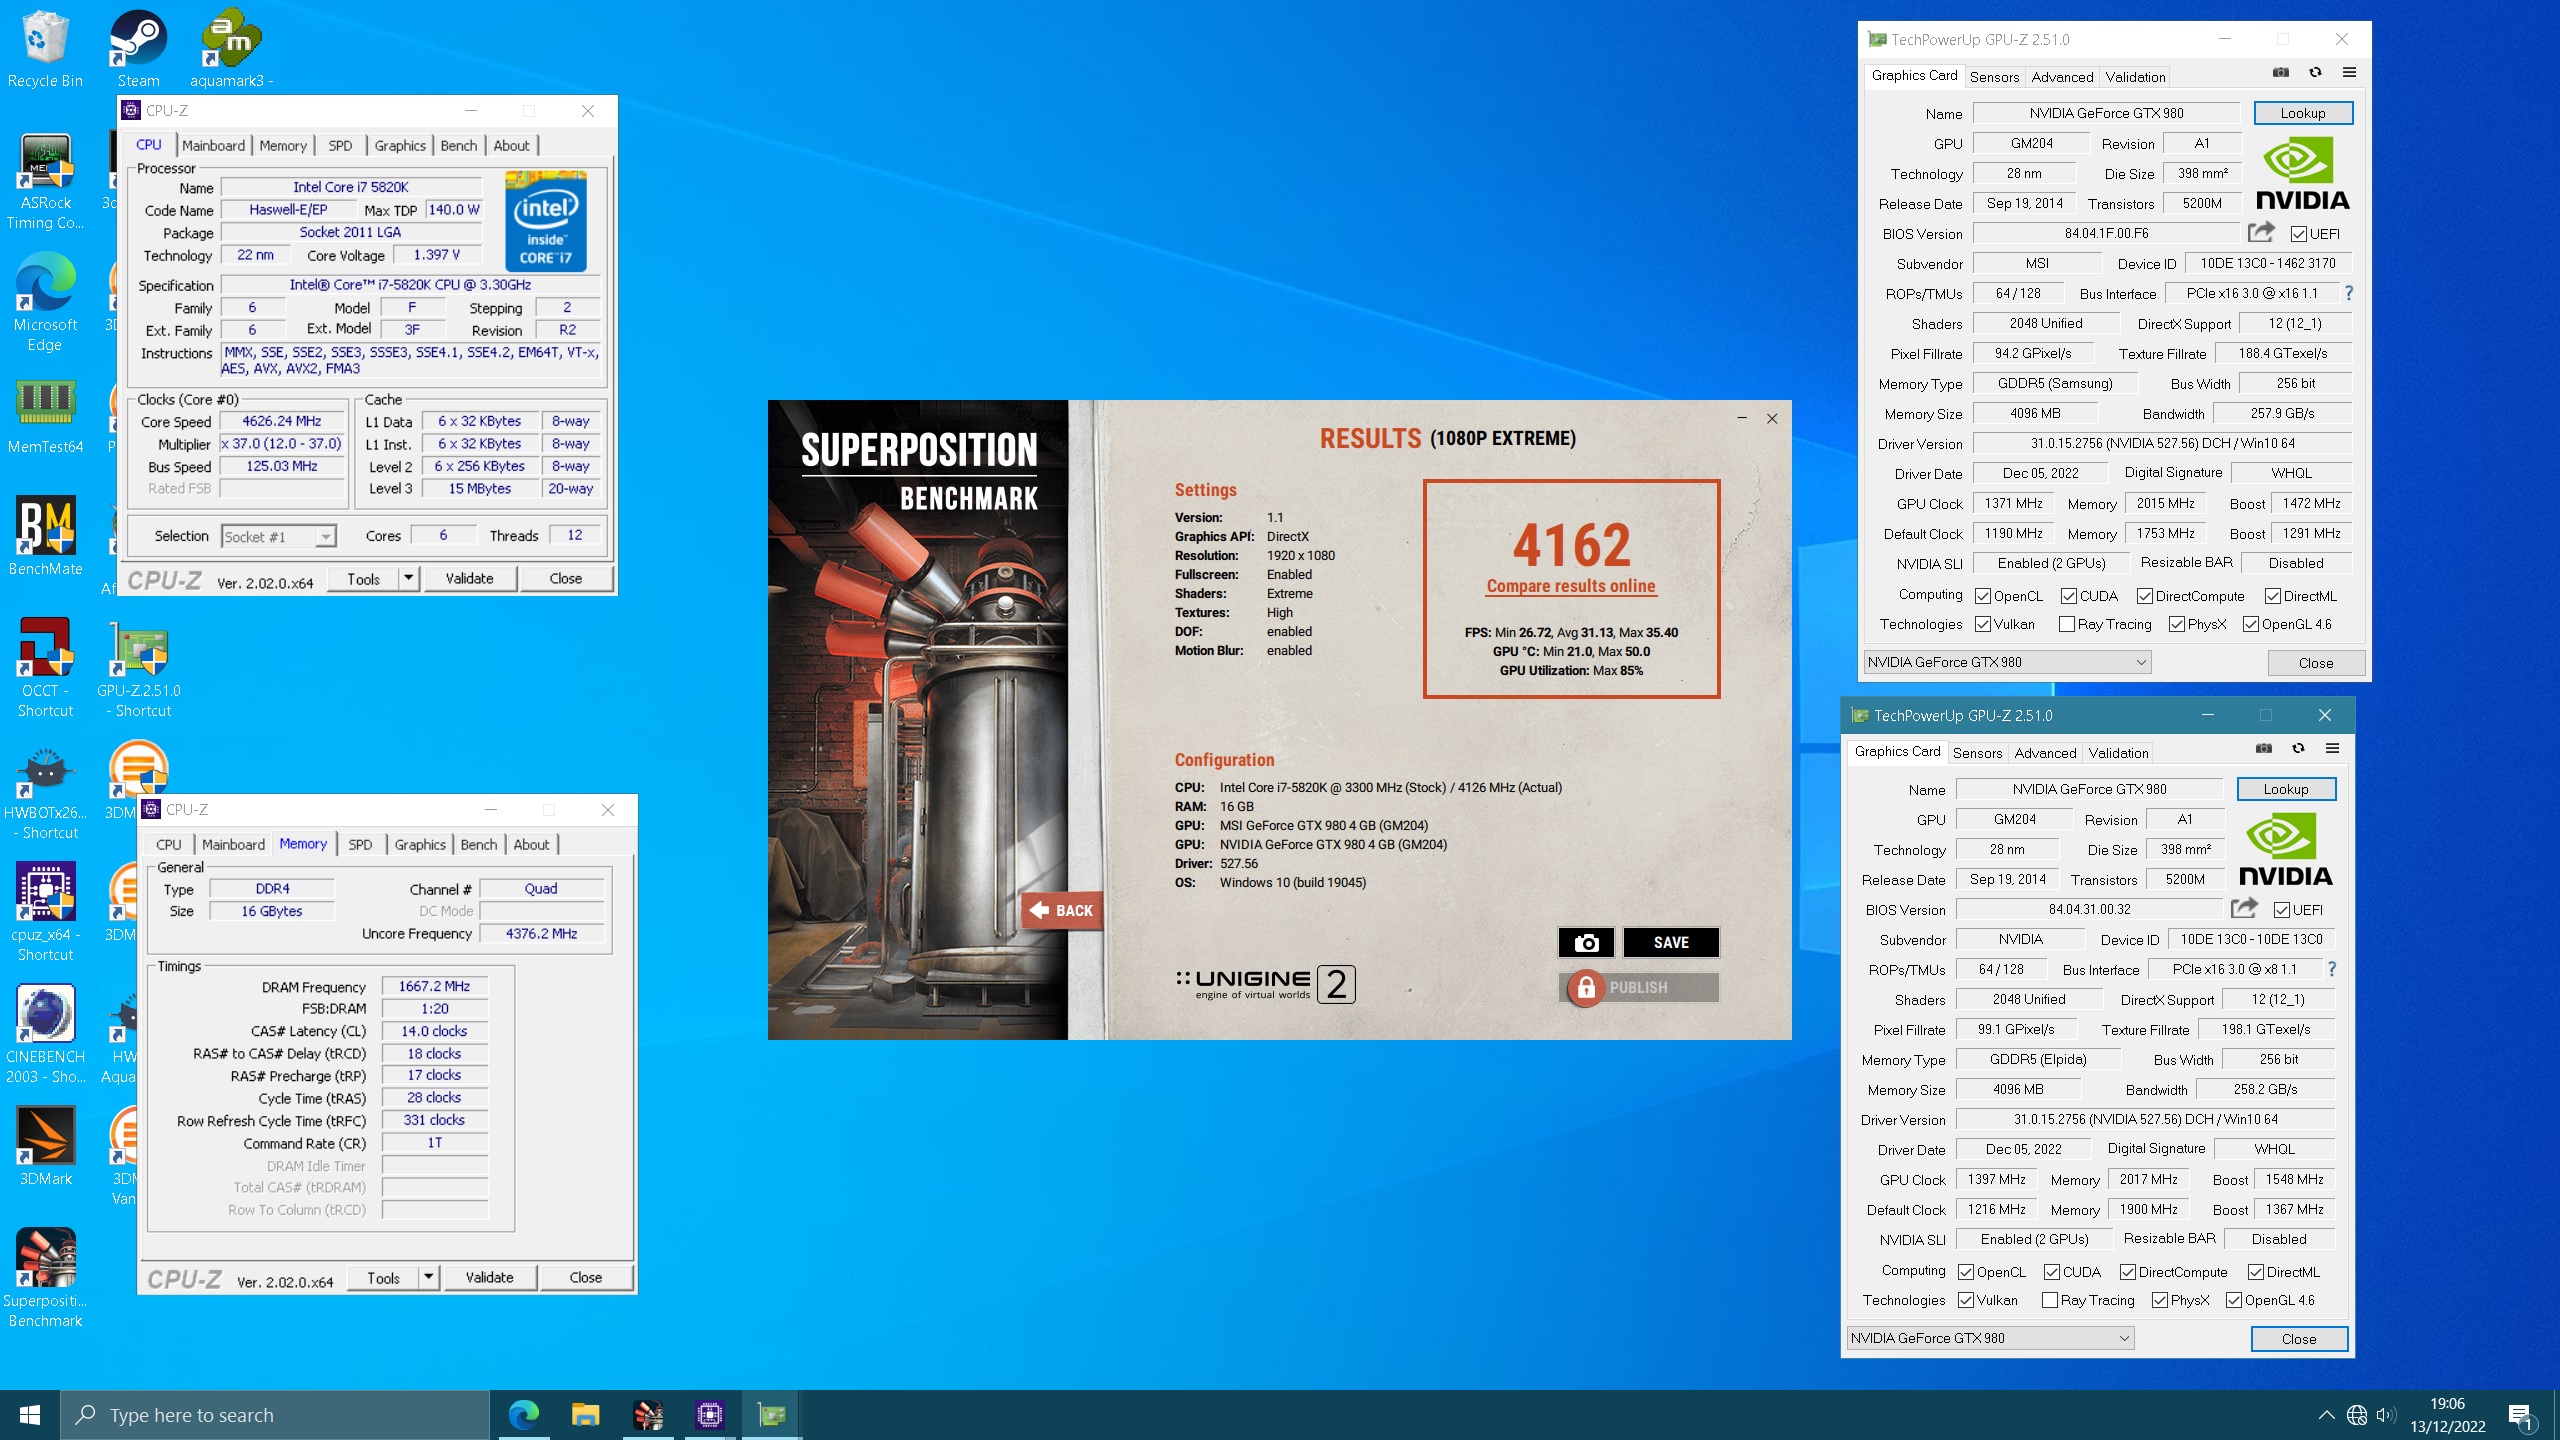Viewport: 2560px width, 1440px height.
Task: Click Validate button in upper CPU-Z
Action: click(469, 578)
